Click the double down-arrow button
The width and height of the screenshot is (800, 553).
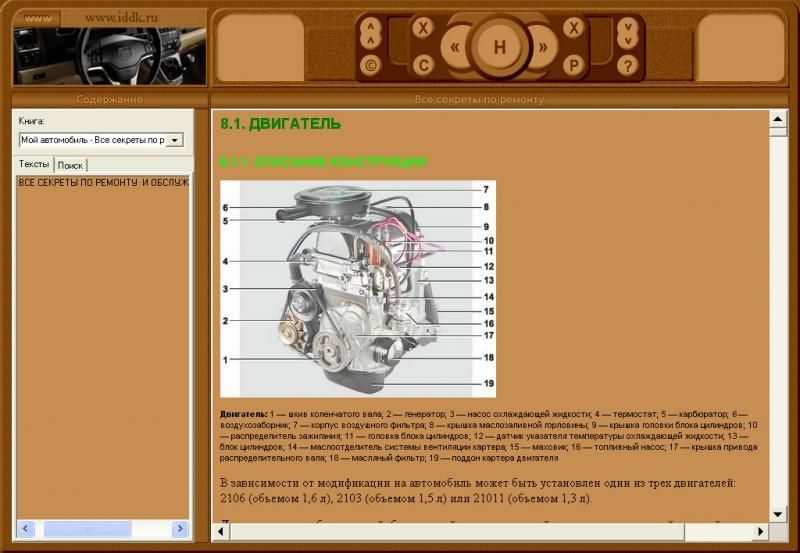coord(627,32)
